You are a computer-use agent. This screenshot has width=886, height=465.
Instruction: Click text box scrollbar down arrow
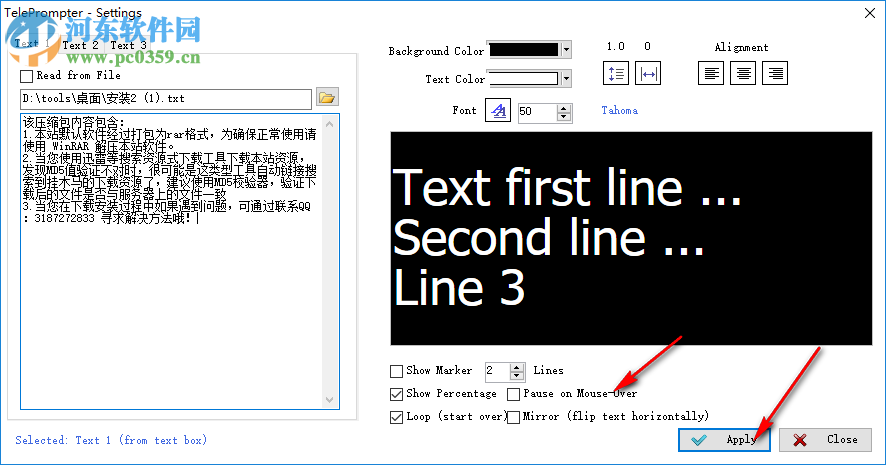pyautogui.click(x=330, y=400)
